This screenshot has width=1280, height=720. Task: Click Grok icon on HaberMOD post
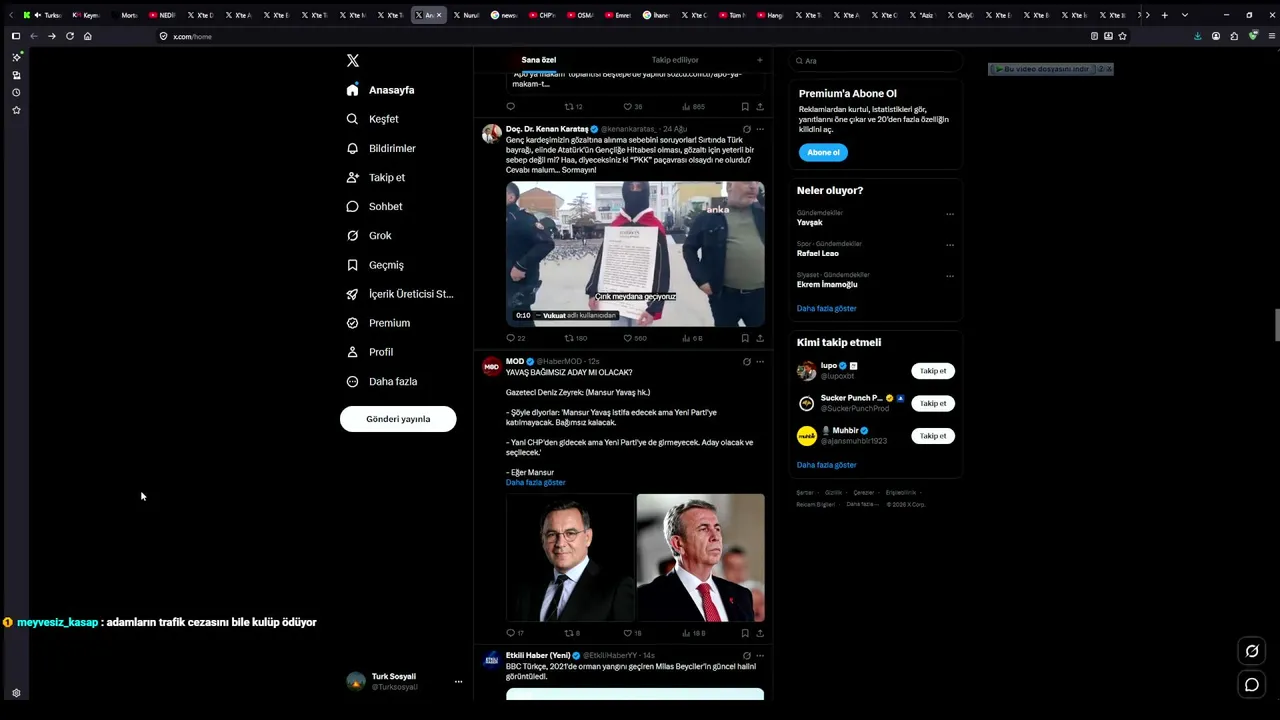[746, 362]
